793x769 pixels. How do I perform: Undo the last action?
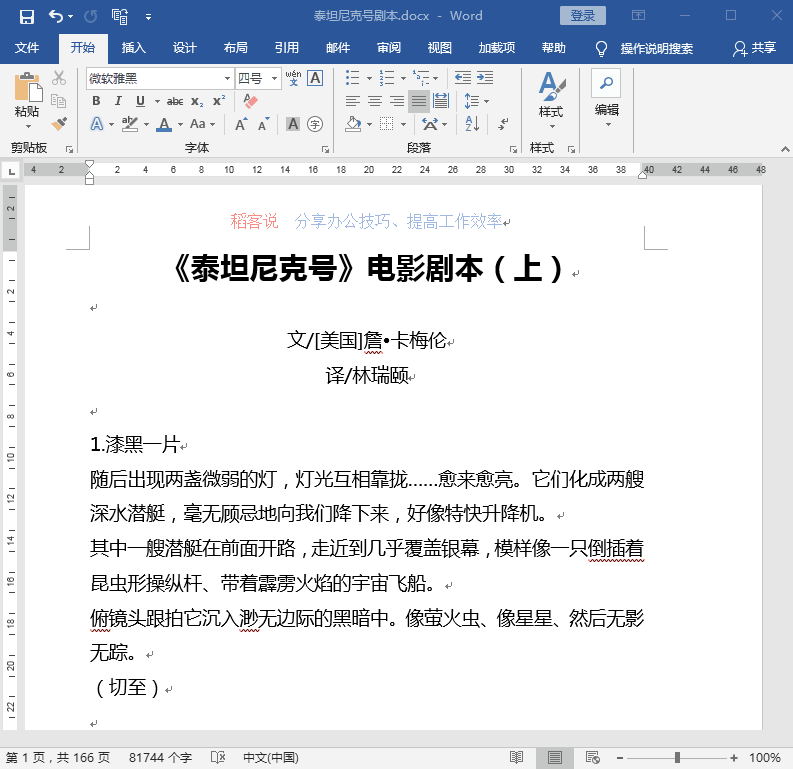point(56,17)
